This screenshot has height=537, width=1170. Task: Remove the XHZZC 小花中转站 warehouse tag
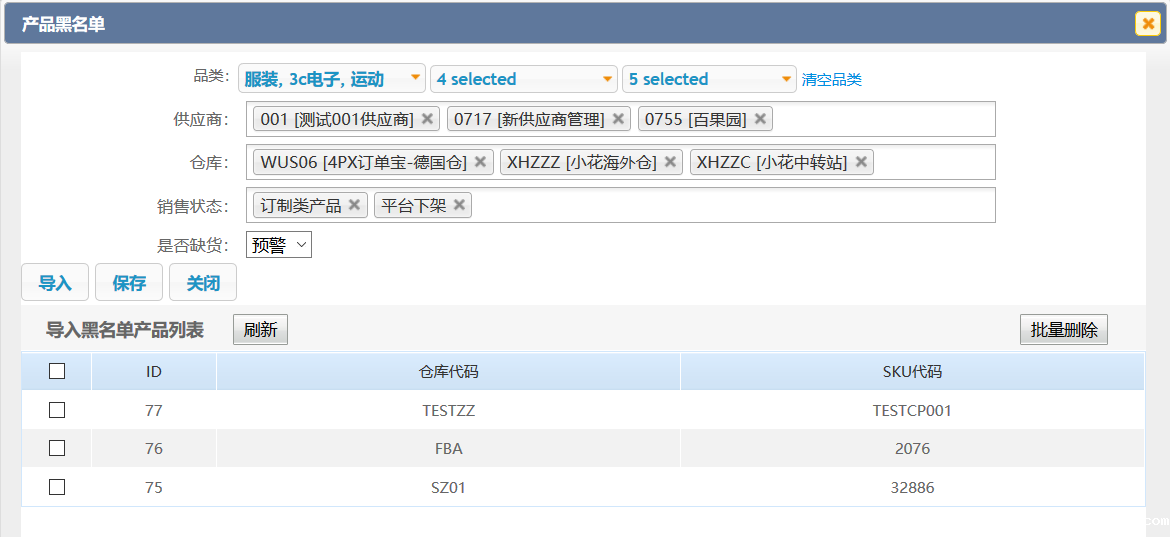861,162
